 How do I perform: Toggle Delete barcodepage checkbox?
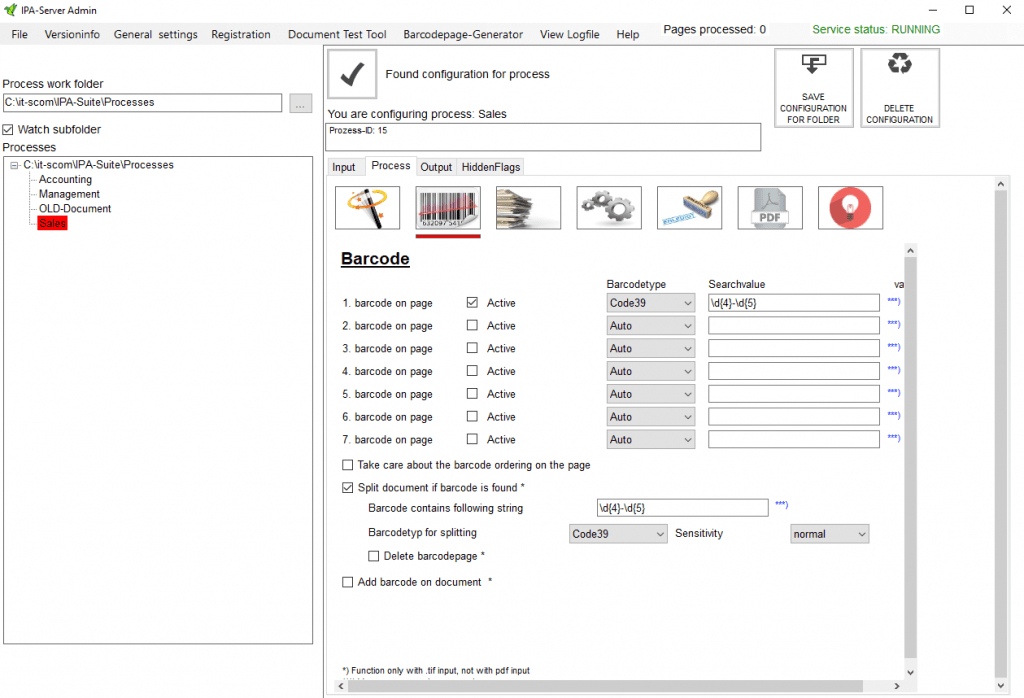[x=374, y=556]
